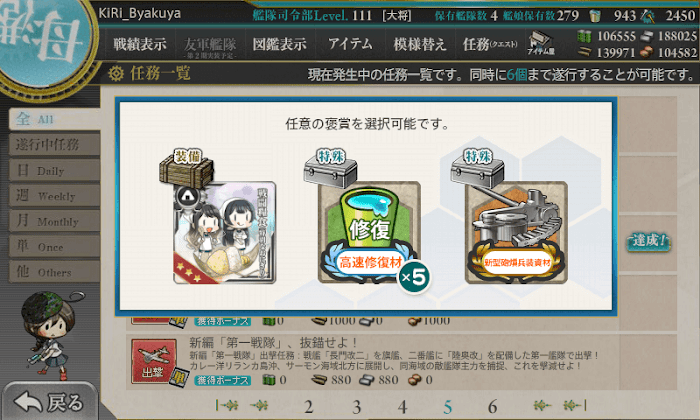Jump to last quest page arrow
The height and width of the screenshot is (420, 700).
tap(575, 405)
